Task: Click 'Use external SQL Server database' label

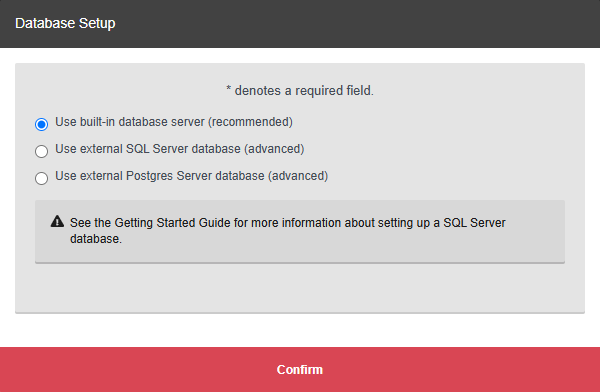Action: point(148,149)
